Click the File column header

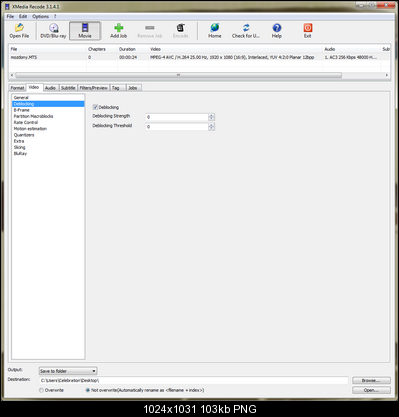48,49
